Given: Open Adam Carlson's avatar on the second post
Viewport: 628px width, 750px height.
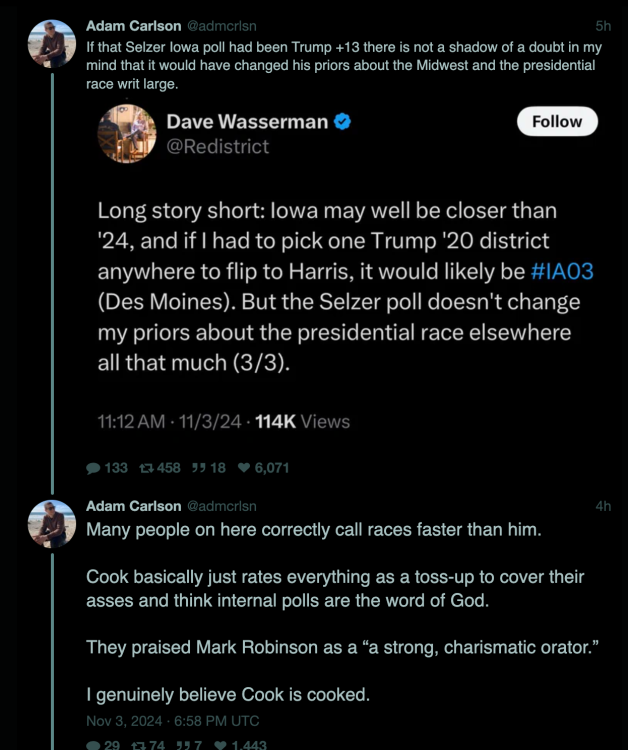Looking at the screenshot, I should 52,523.
